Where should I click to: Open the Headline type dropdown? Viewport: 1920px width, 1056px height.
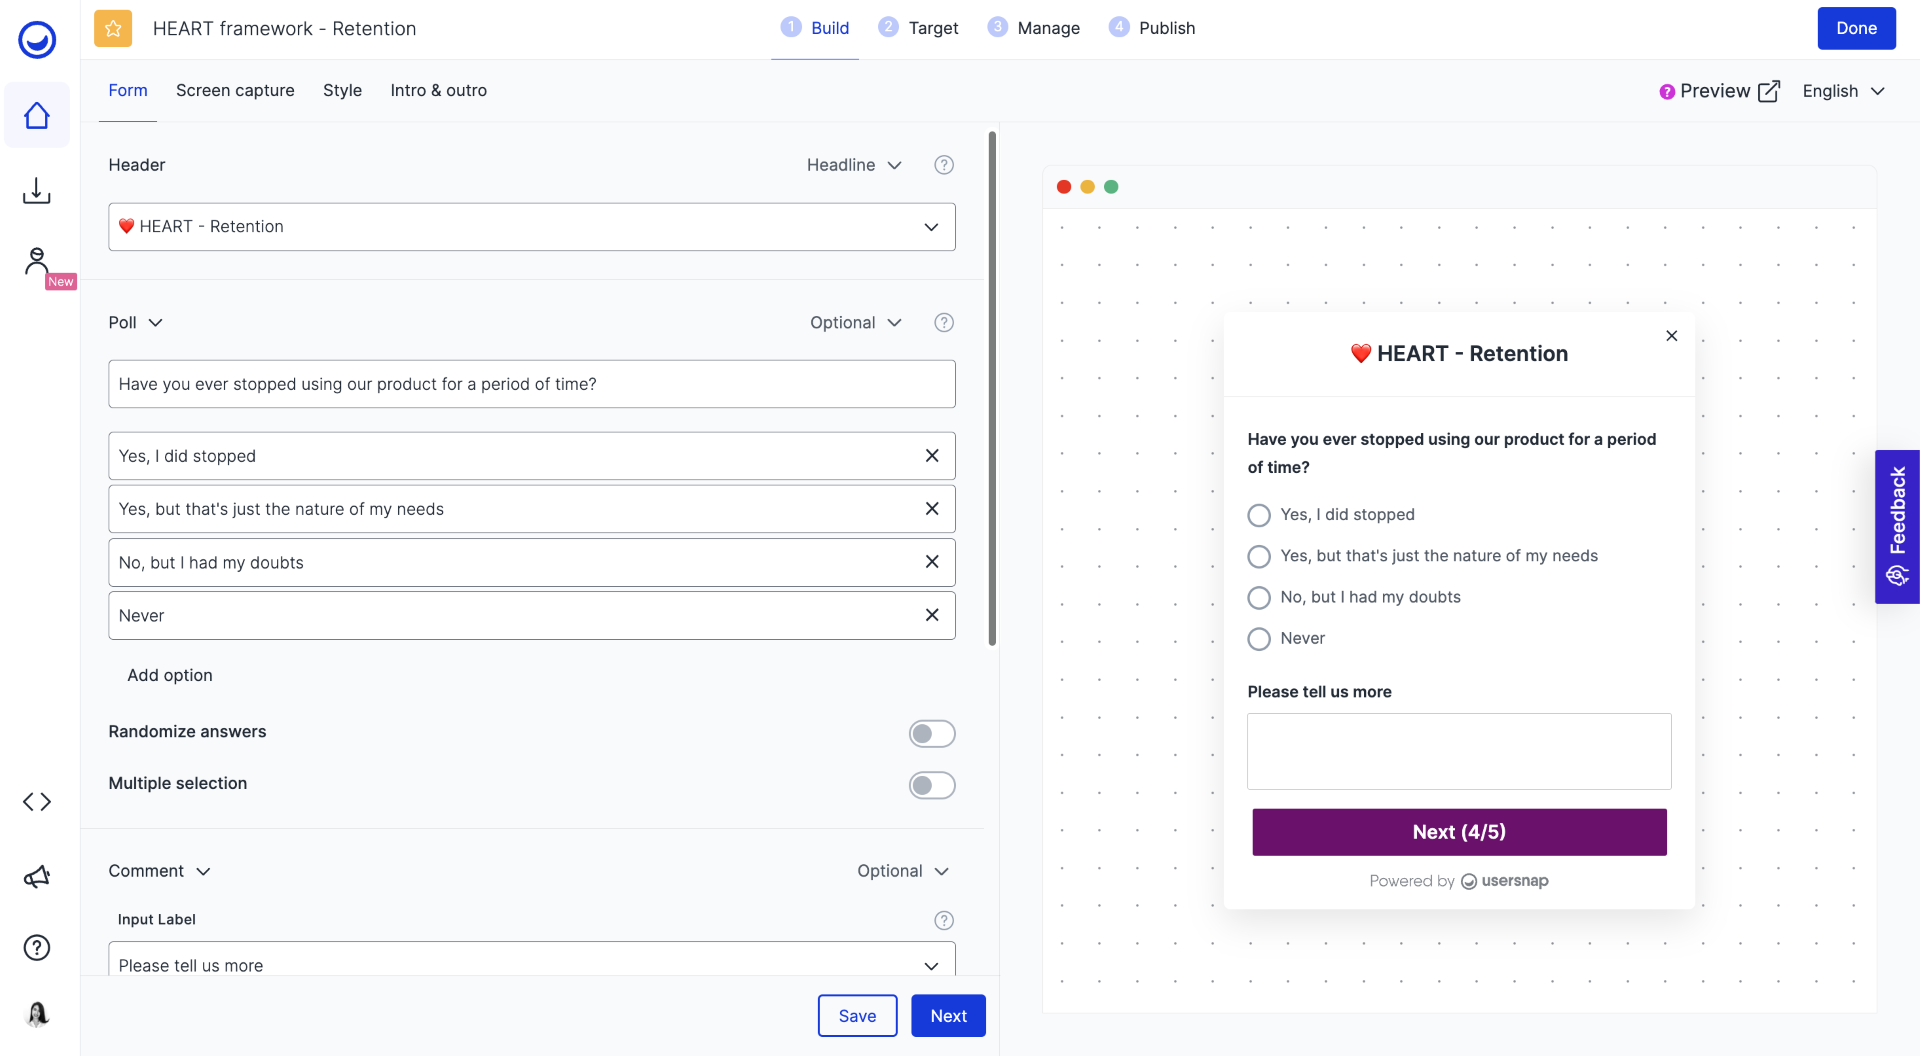pos(854,165)
